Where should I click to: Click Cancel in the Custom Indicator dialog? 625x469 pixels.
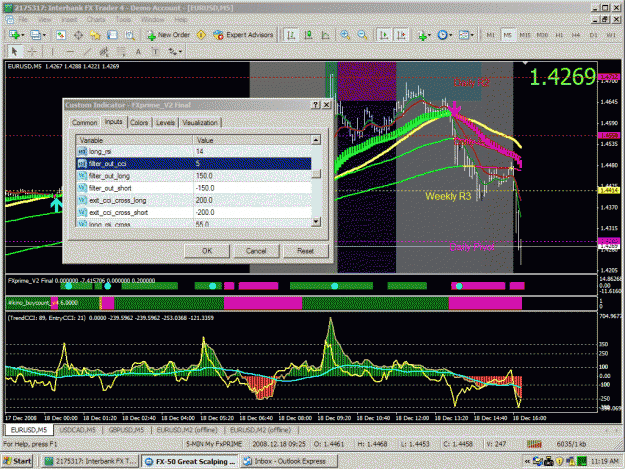click(256, 251)
